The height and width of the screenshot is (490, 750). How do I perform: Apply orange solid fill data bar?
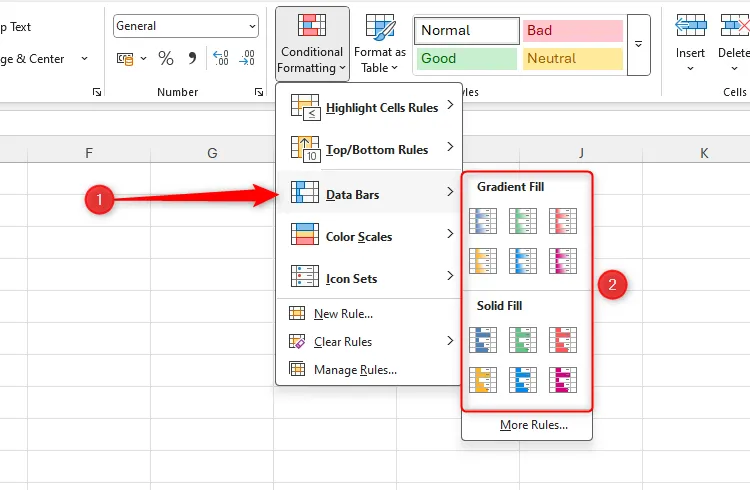(483, 380)
